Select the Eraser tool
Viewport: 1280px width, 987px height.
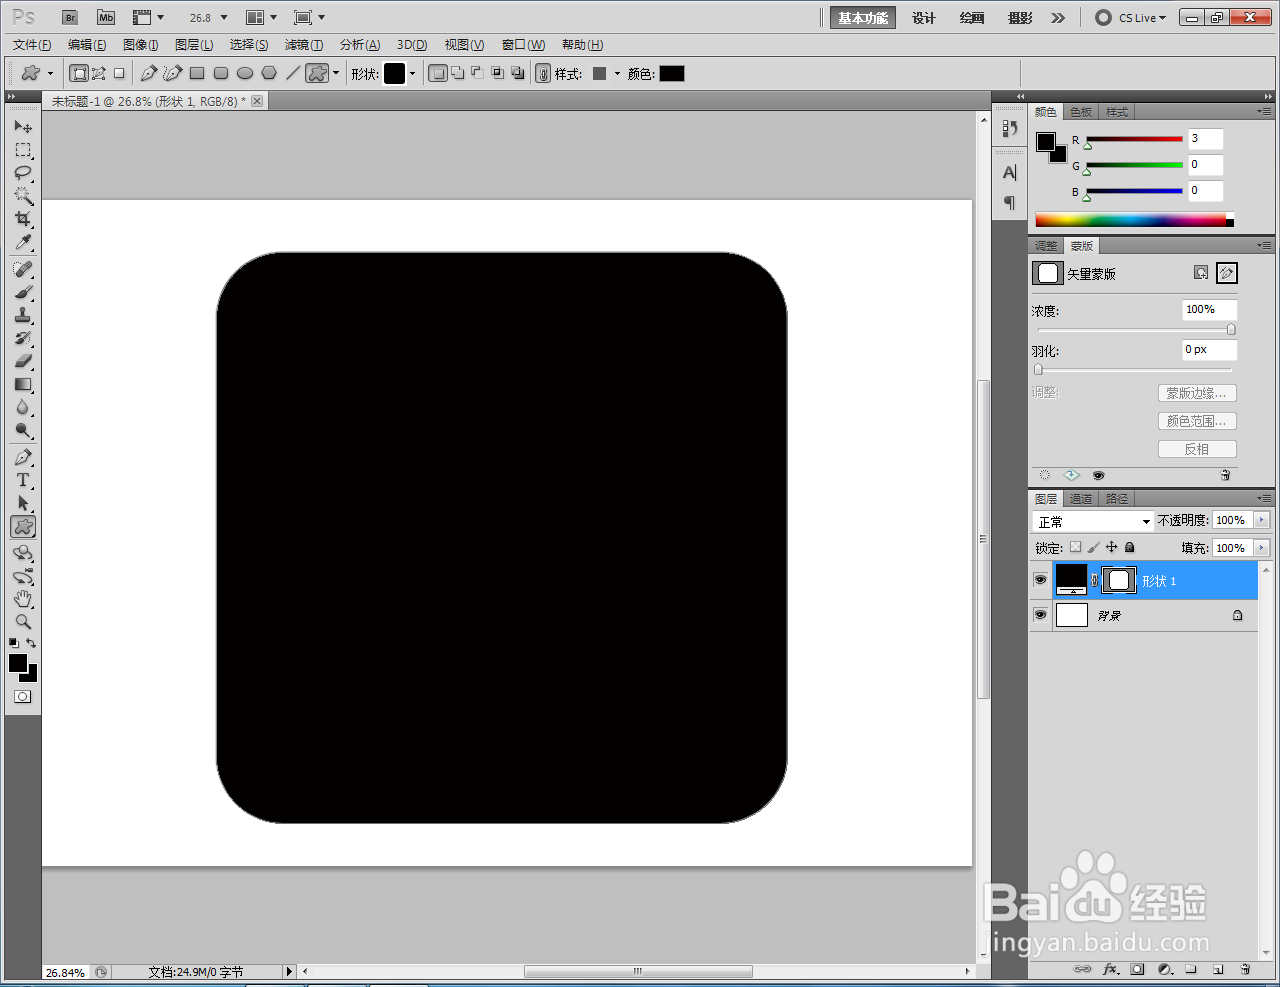pyautogui.click(x=23, y=361)
